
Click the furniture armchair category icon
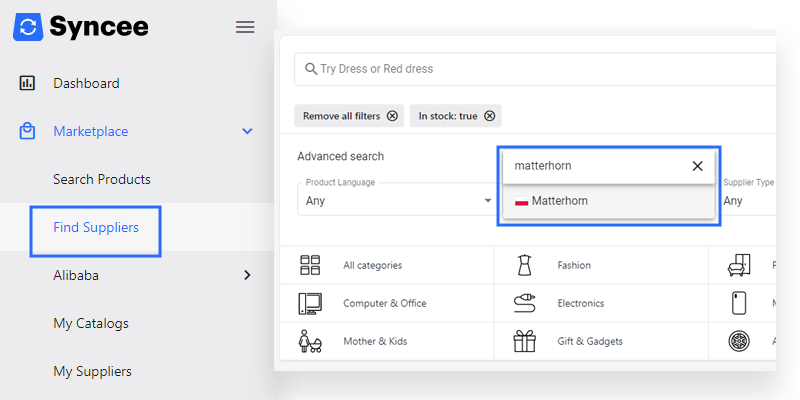(739, 265)
